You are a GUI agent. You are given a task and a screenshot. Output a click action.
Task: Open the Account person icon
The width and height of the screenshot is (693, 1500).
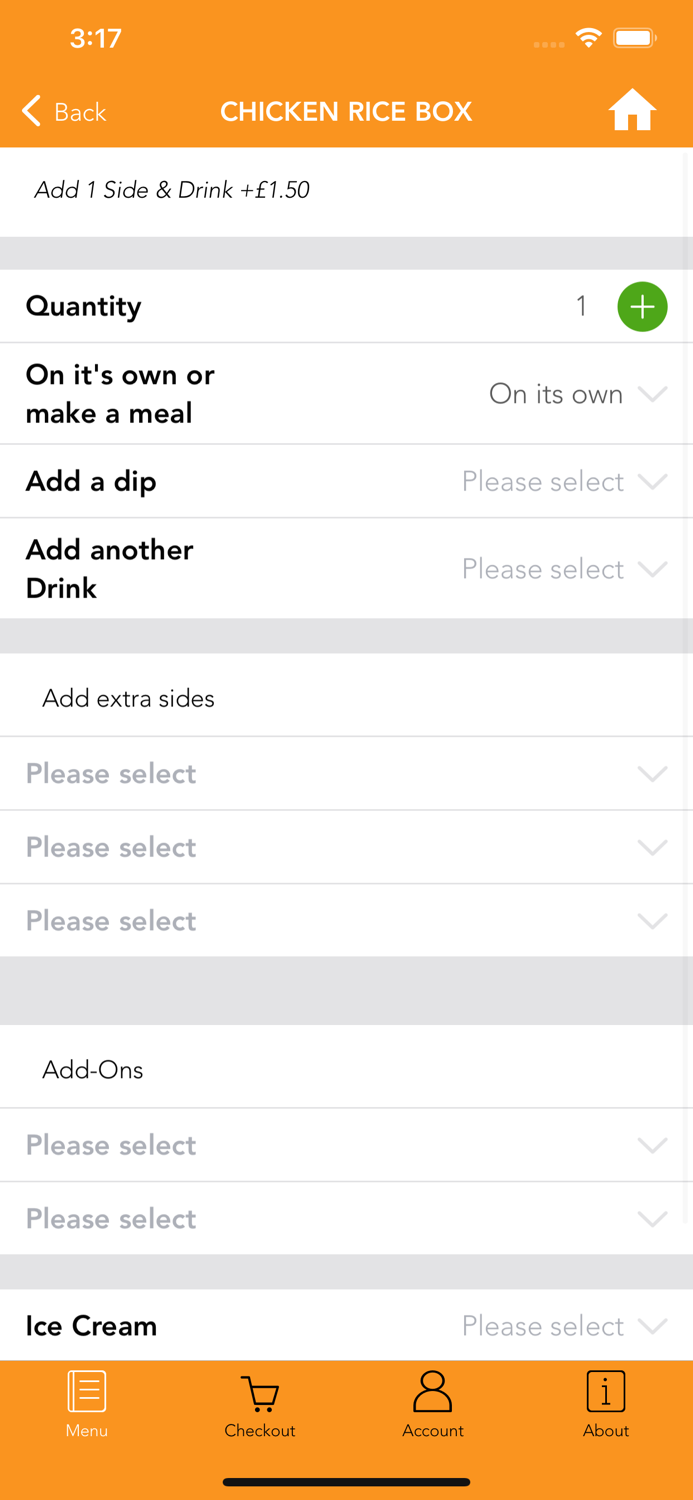click(x=433, y=1391)
